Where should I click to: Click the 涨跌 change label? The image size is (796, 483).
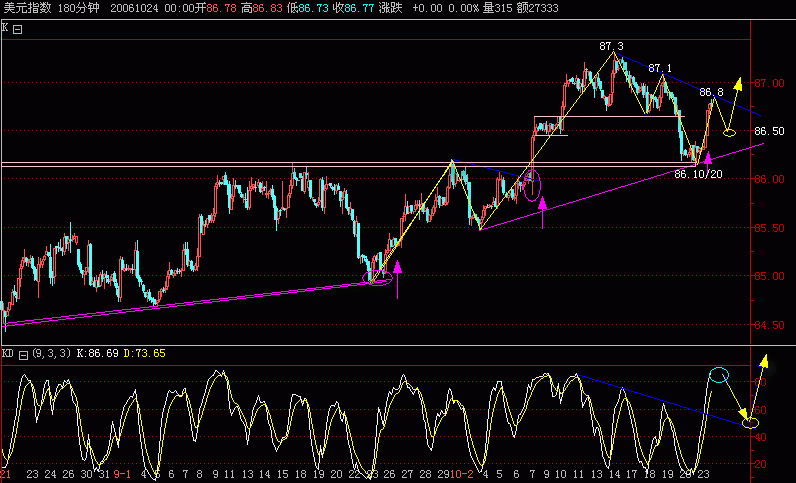pyautogui.click(x=390, y=8)
